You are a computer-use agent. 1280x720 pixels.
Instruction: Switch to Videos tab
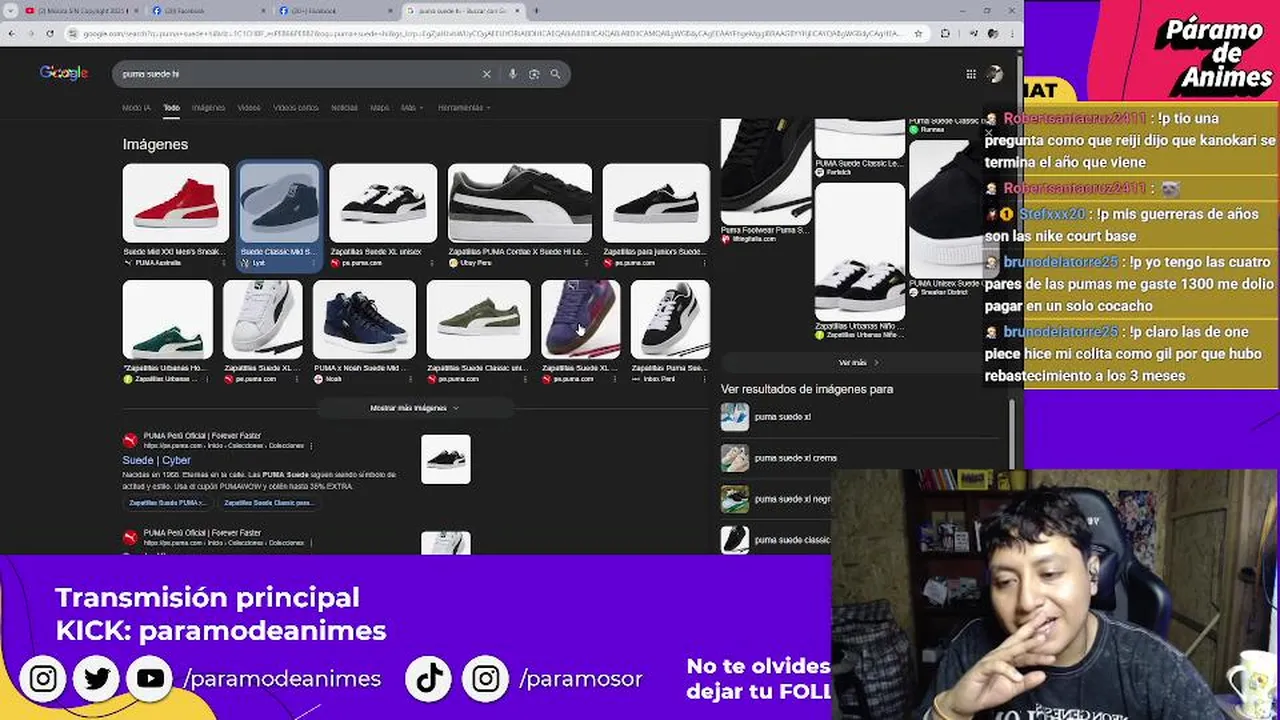(249, 107)
